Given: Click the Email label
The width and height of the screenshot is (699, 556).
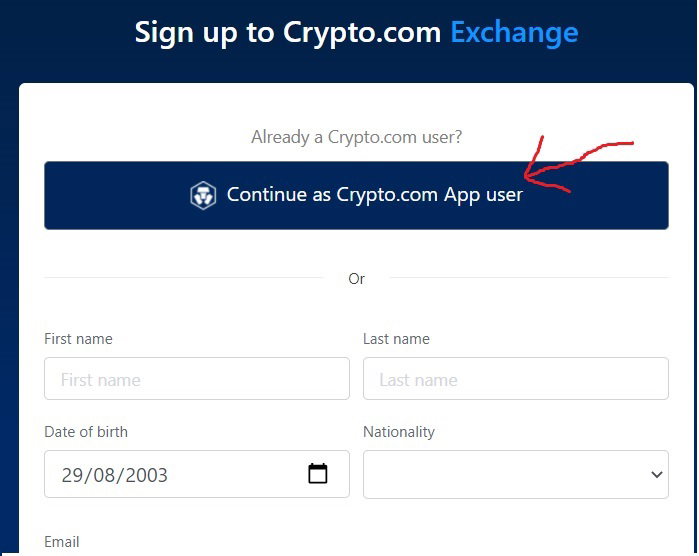Looking at the screenshot, I should pos(62,542).
